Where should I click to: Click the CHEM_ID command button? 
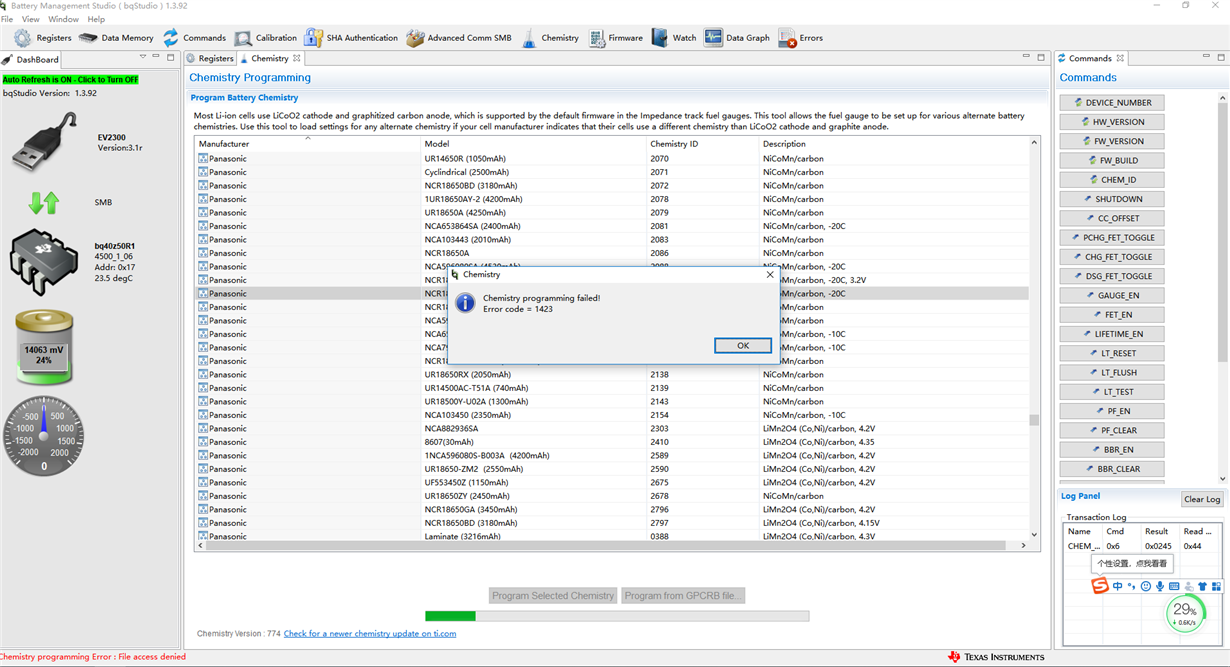pos(1112,180)
